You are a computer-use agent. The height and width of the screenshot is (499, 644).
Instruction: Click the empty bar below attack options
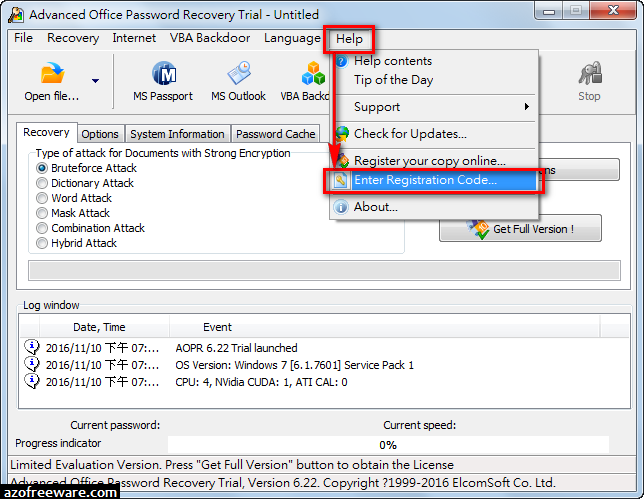click(x=324, y=271)
